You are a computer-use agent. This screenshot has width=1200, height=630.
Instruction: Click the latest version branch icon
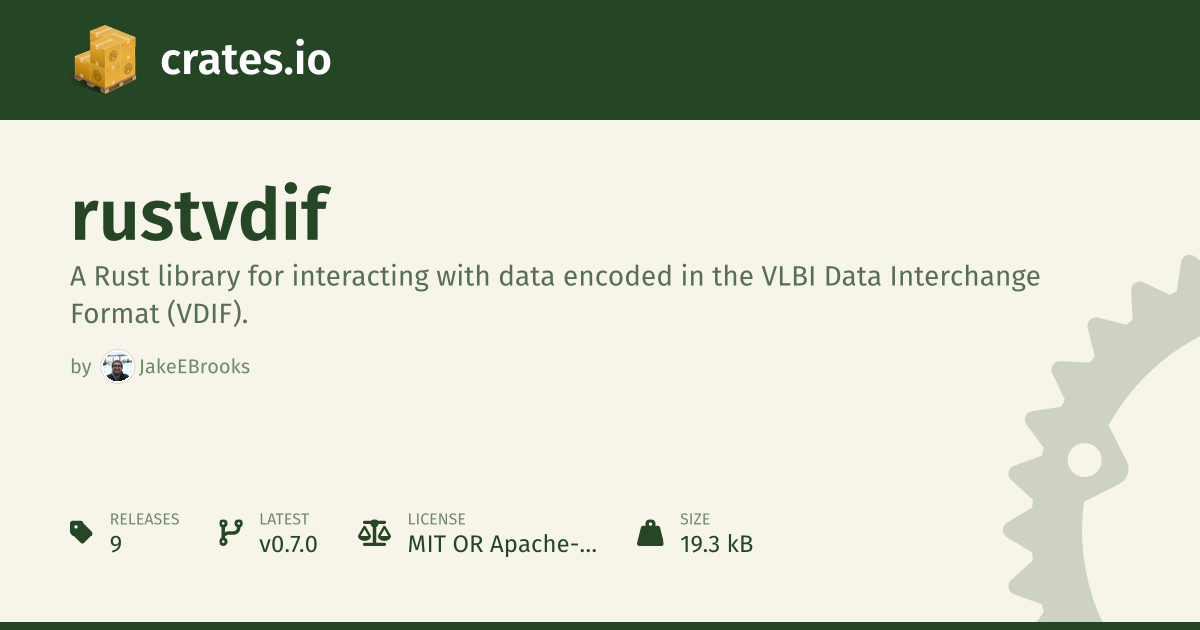[x=230, y=532]
